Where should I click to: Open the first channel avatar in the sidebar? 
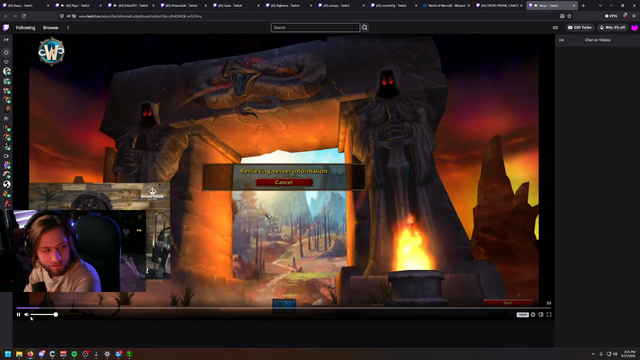point(7,71)
